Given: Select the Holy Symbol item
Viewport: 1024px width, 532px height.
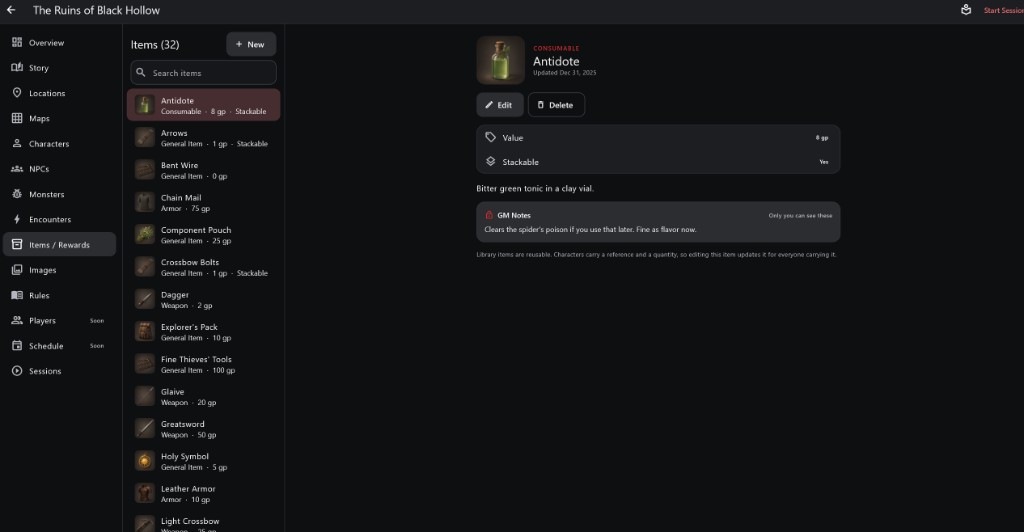Looking at the screenshot, I should click(203, 462).
